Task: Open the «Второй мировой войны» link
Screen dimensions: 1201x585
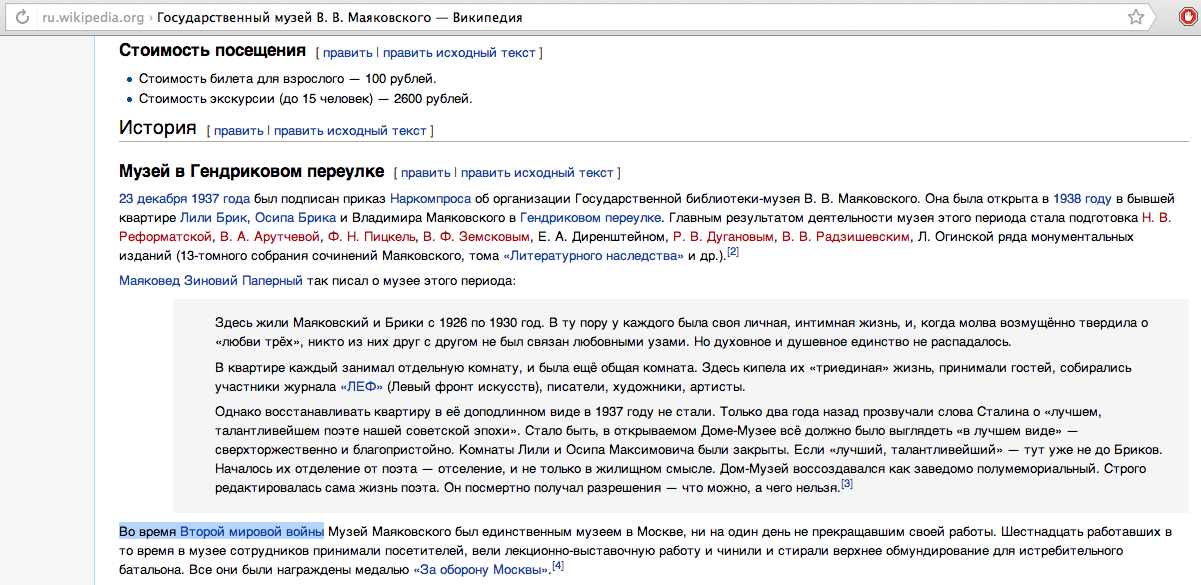Action: tap(251, 530)
